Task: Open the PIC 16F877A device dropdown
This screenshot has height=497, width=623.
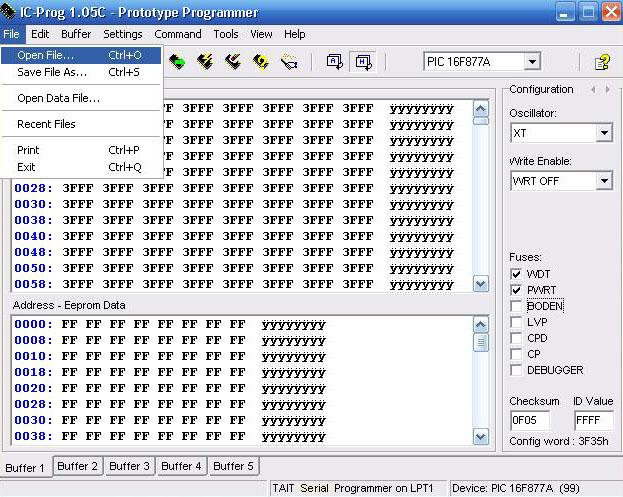Action: pyautogui.click(x=532, y=62)
